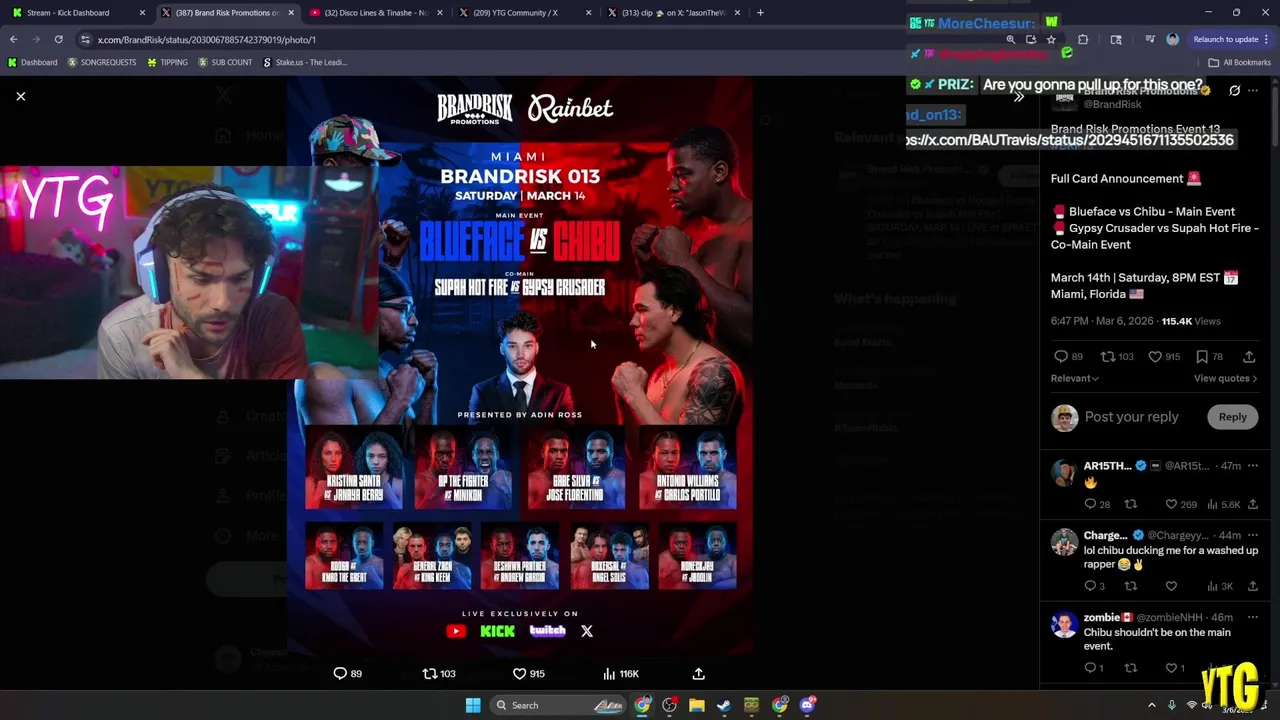Close the photo viewer with X
This screenshot has width=1280, height=720.
click(x=20, y=96)
